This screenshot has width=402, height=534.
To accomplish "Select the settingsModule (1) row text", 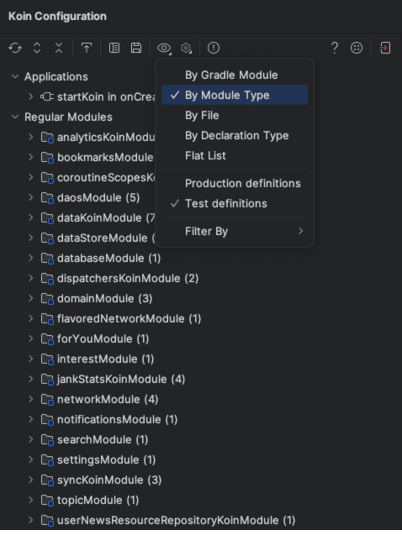I will (x=106, y=460).
